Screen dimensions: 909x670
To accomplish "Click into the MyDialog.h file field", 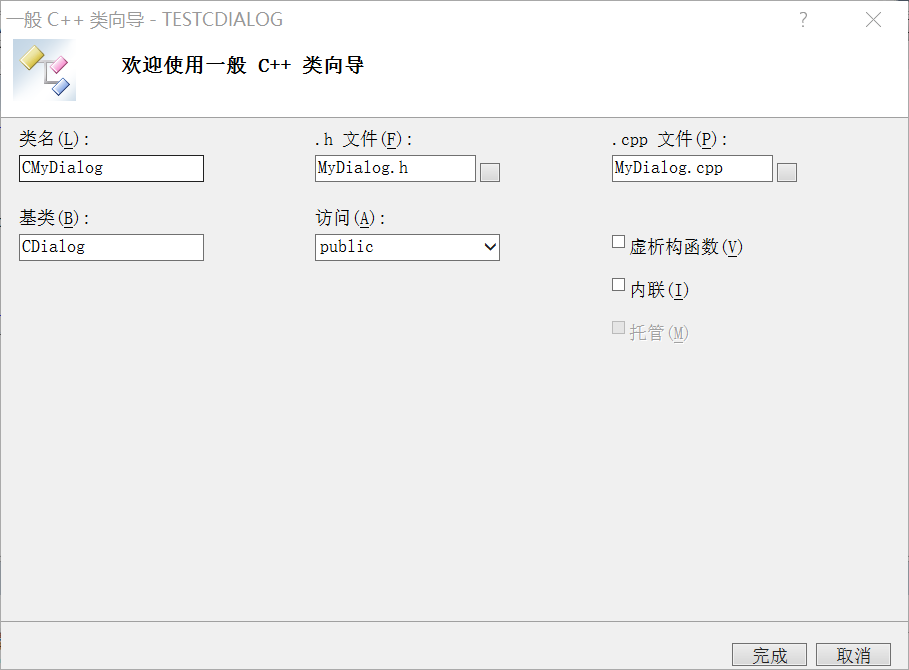I will click(x=395, y=168).
